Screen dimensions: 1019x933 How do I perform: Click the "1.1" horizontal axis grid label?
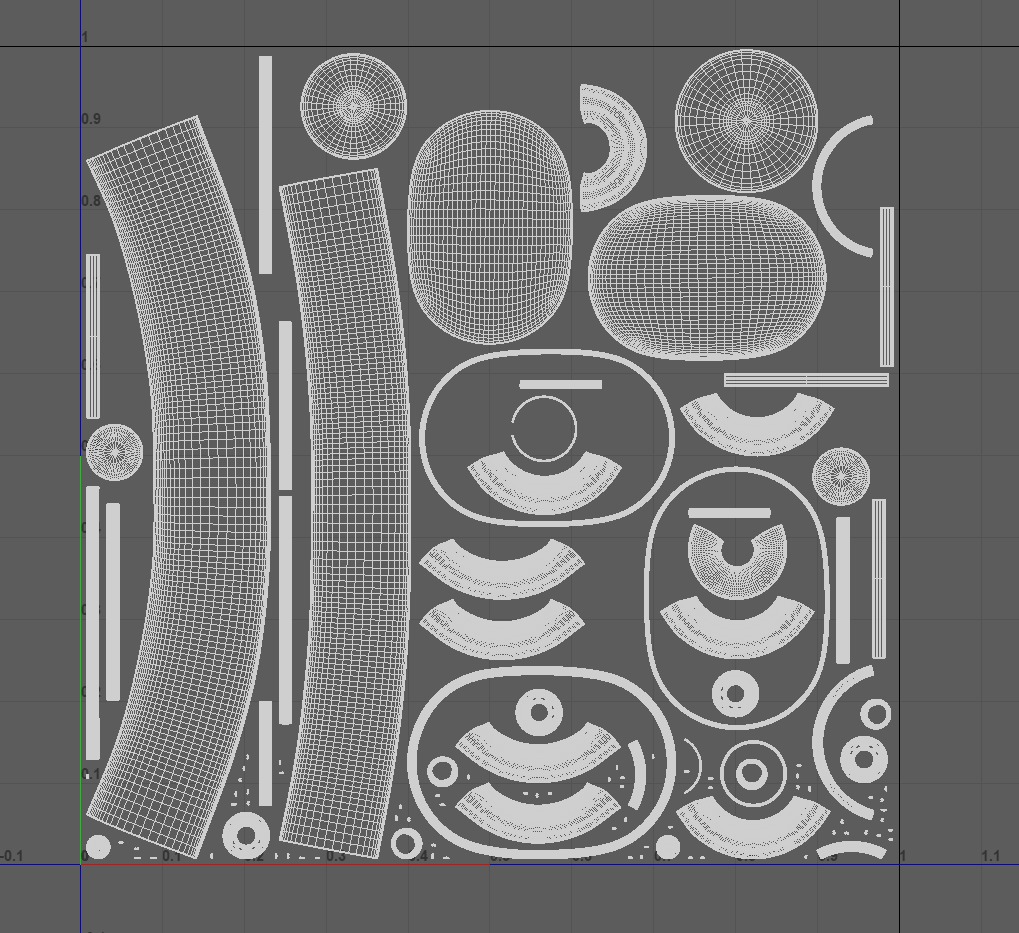(990, 856)
